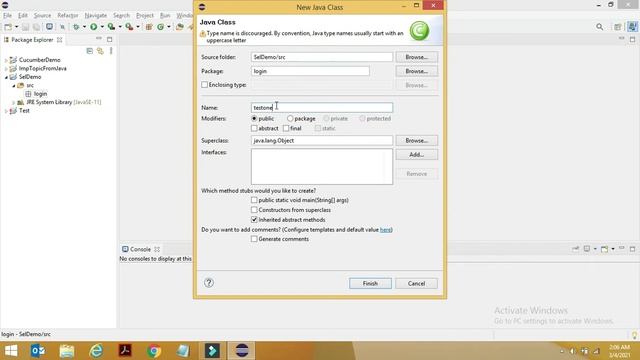The image size is (640, 360).
Task: Expand the JRE System Library node
Action: (13, 102)
